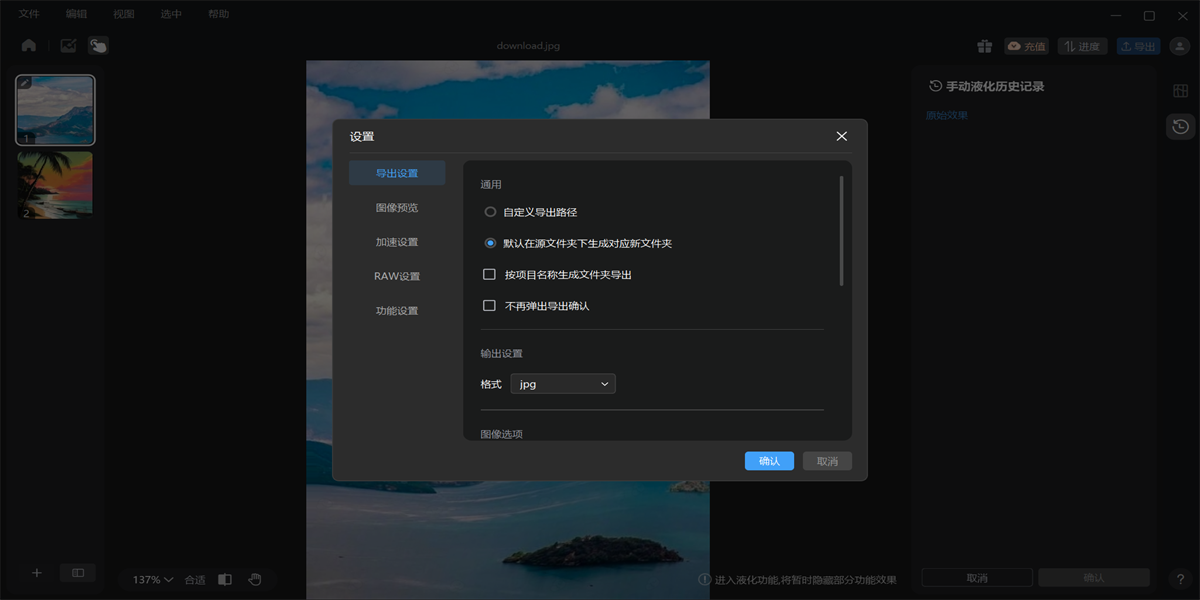Open the gift box icon
1200x600 pixels.
pyautogui.click(x=984, y=46)
